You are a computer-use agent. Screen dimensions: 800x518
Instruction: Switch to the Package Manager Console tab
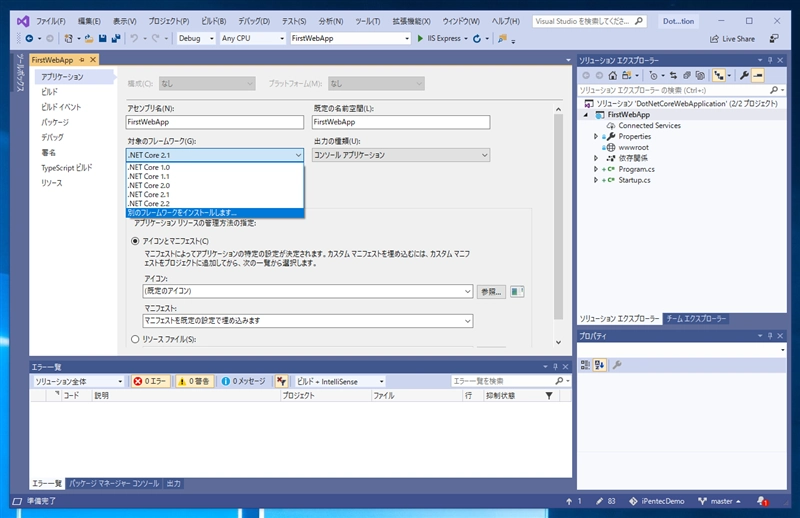click(114, 483)
